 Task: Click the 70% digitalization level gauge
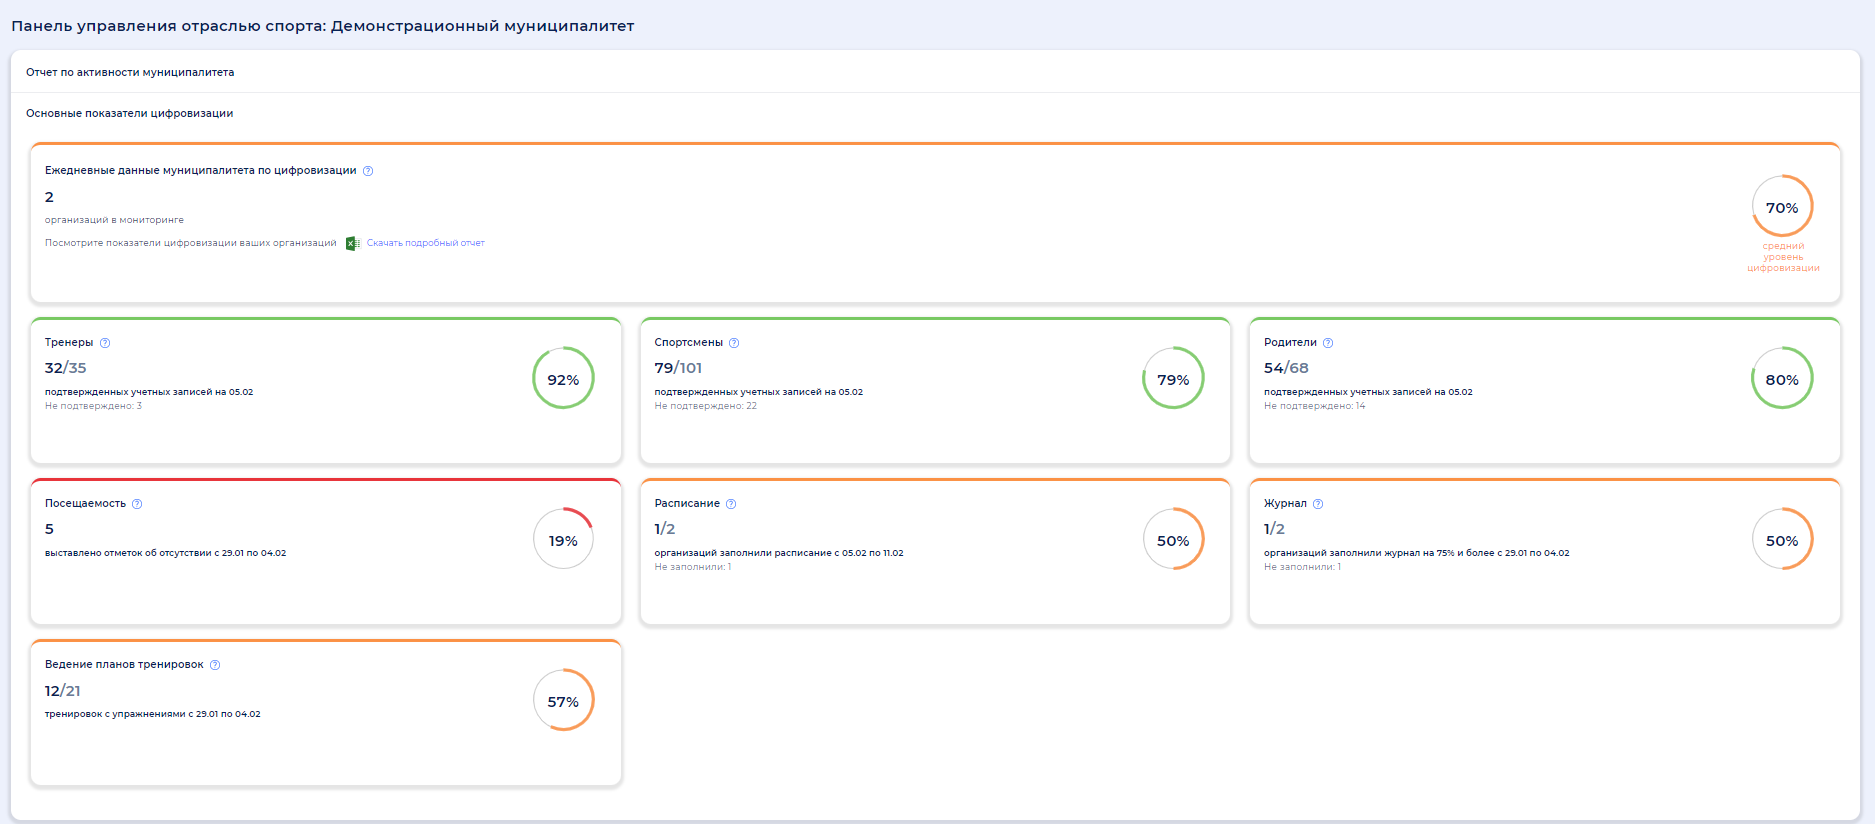1782,207
